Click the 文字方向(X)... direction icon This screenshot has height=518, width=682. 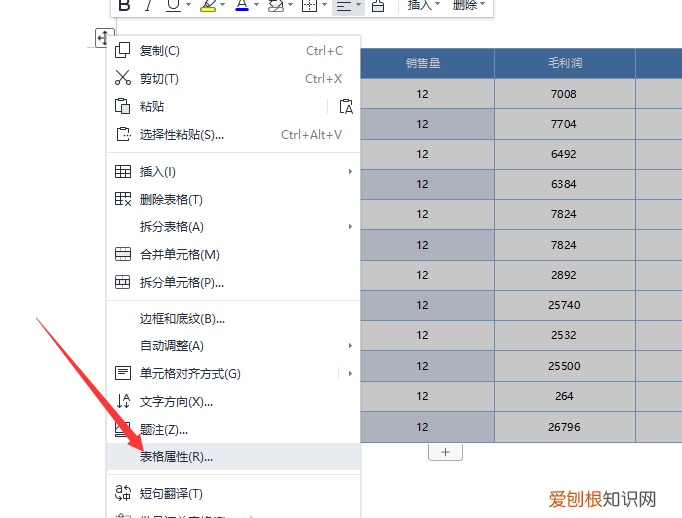coord(123,401)
